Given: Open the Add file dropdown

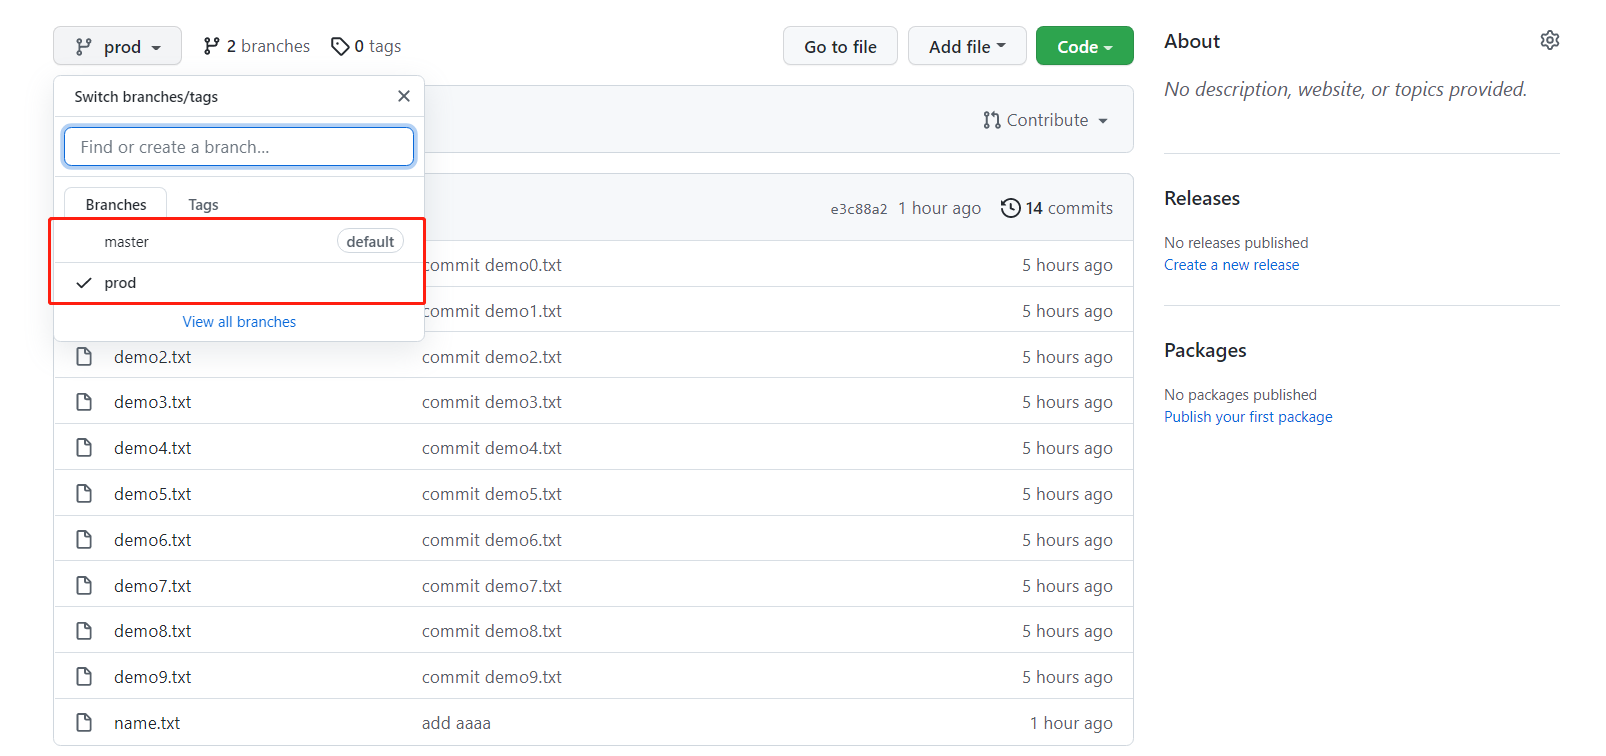Looking at the screenshot, I should pyautogui.click(x=966, y=46).
